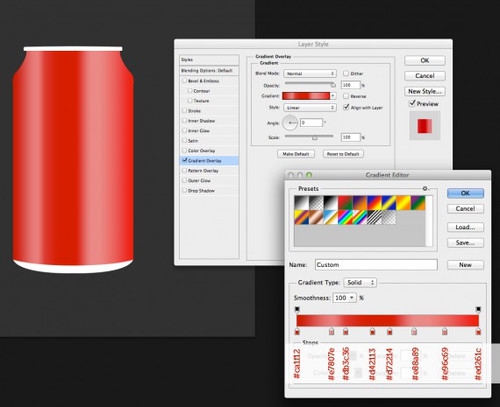This screenshot has width=500, height=407.
Task: Enable the Dither checkbox
Action: click(346, 73)
